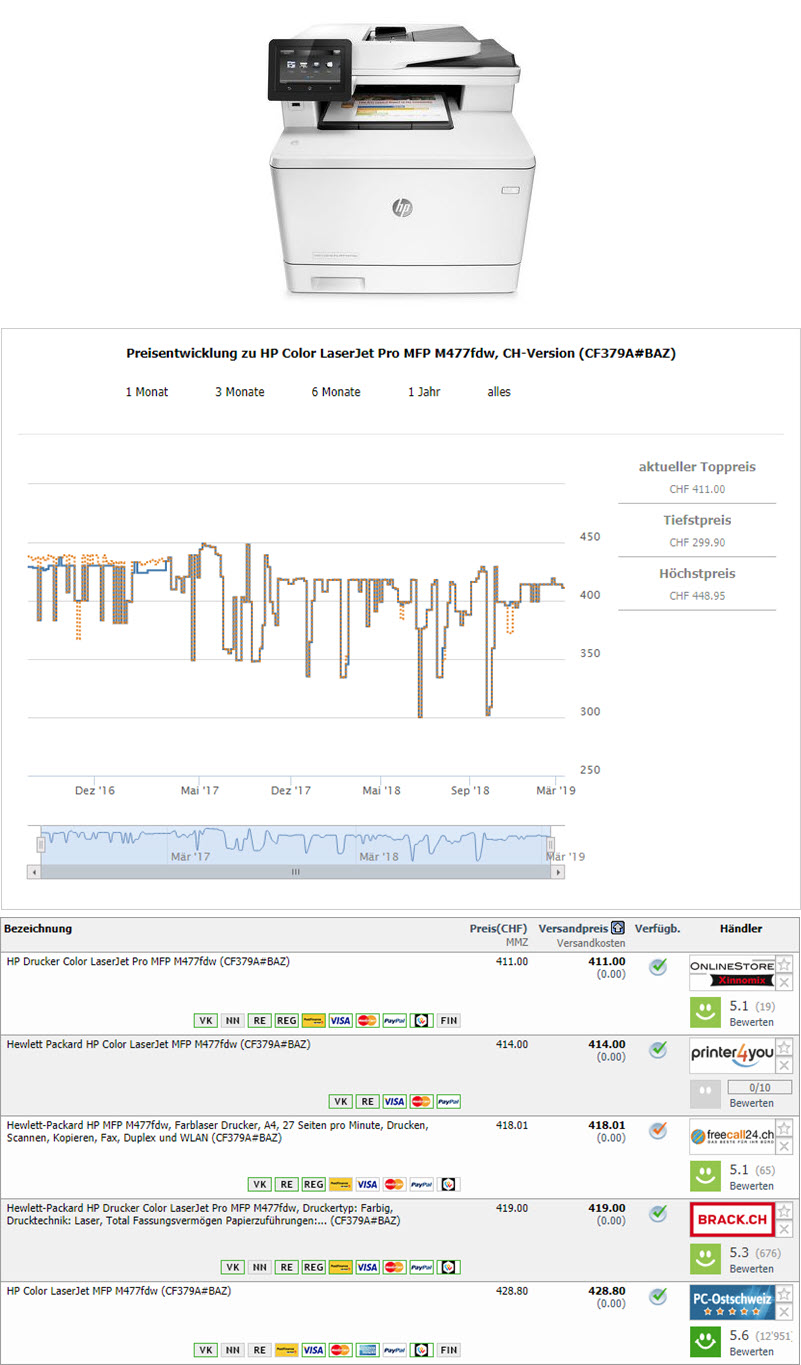
Task: Open the HP Drucker Color LaserJet offer at 411.00
Action: [x=148, y=961]
